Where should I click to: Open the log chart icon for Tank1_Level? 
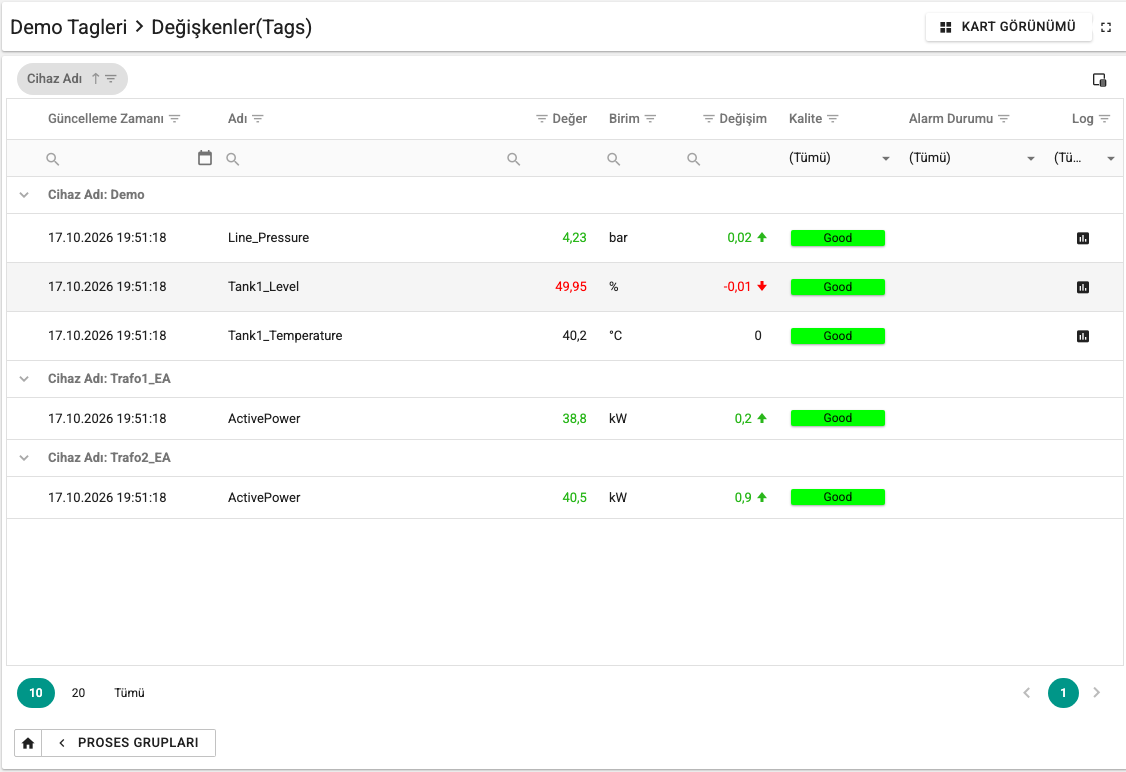click(1083, 287)
